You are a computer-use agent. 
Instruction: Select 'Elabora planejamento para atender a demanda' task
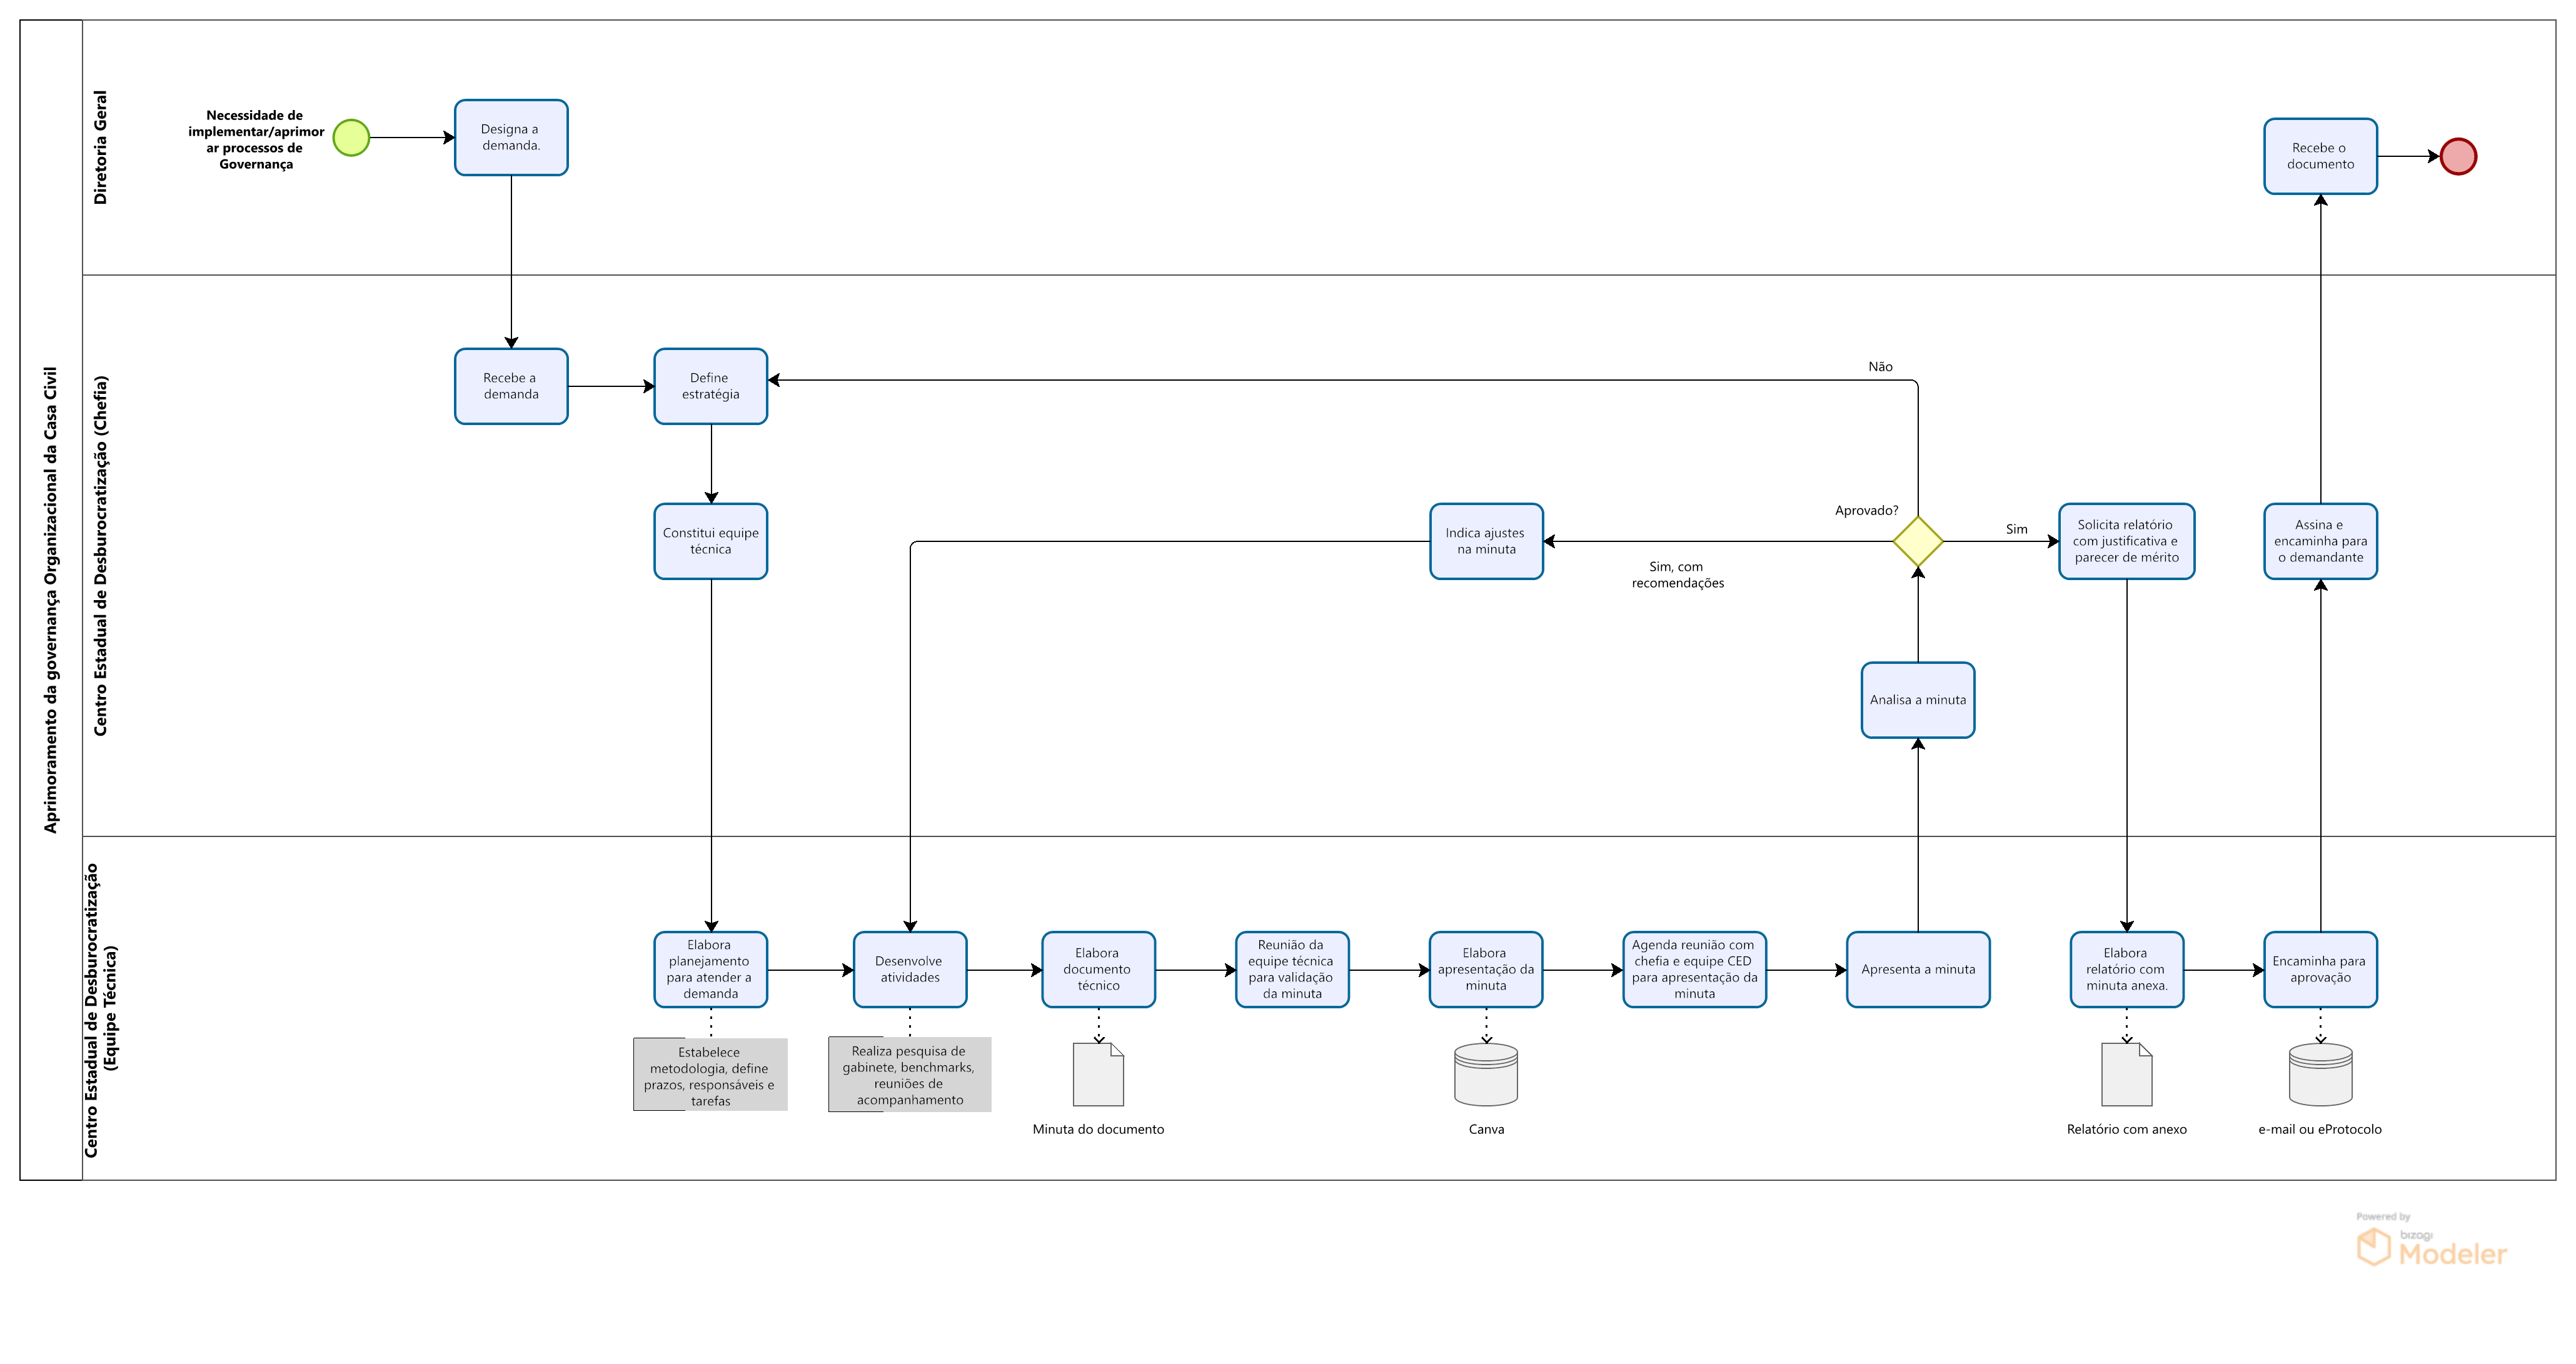(710, 969)
